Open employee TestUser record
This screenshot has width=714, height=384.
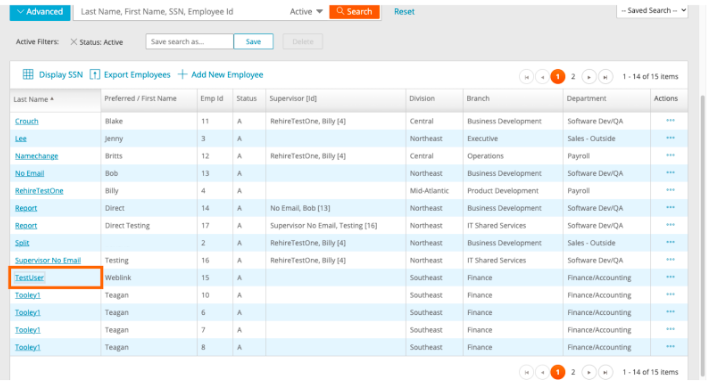click(29, 277)
